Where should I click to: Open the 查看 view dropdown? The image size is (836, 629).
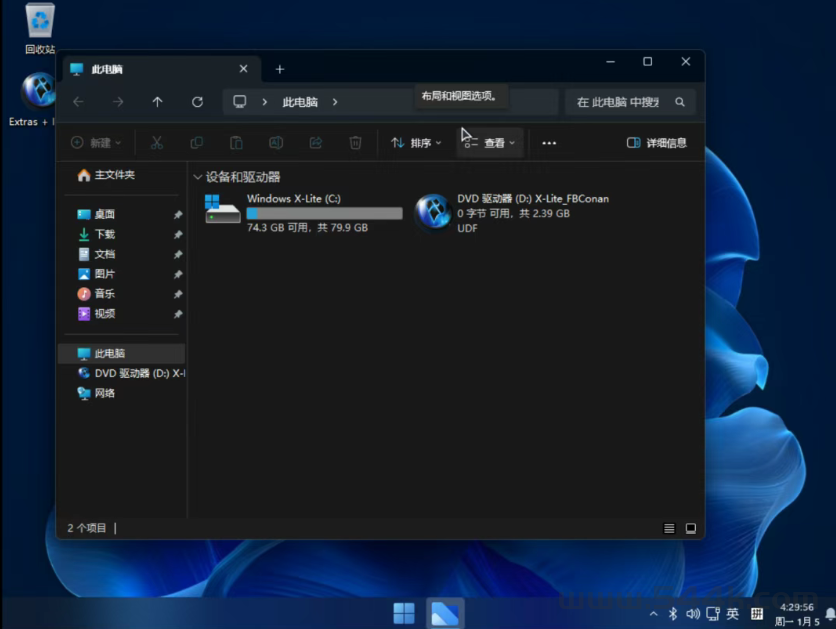pyautogui.click(x=490, y=143)
